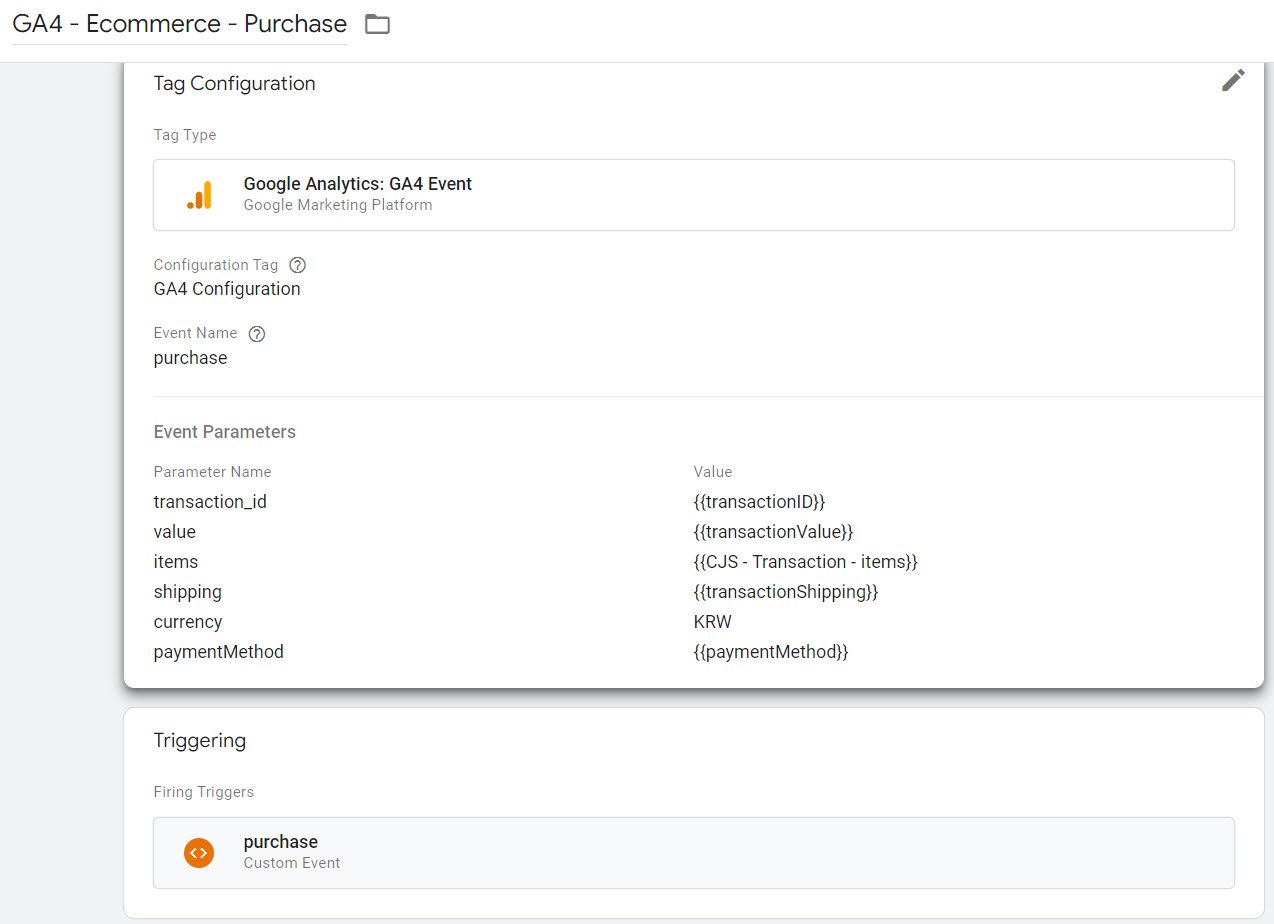This screenshot has height=924, width=1274.
Task: Click the {{paymentMethod}} variable value
Action: click(x=771, y=652)
